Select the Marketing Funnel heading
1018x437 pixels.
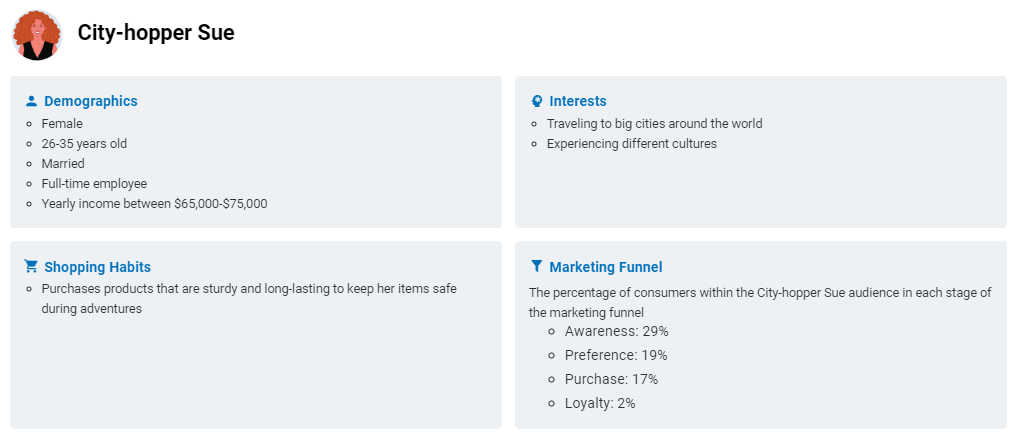pos(606,267)
